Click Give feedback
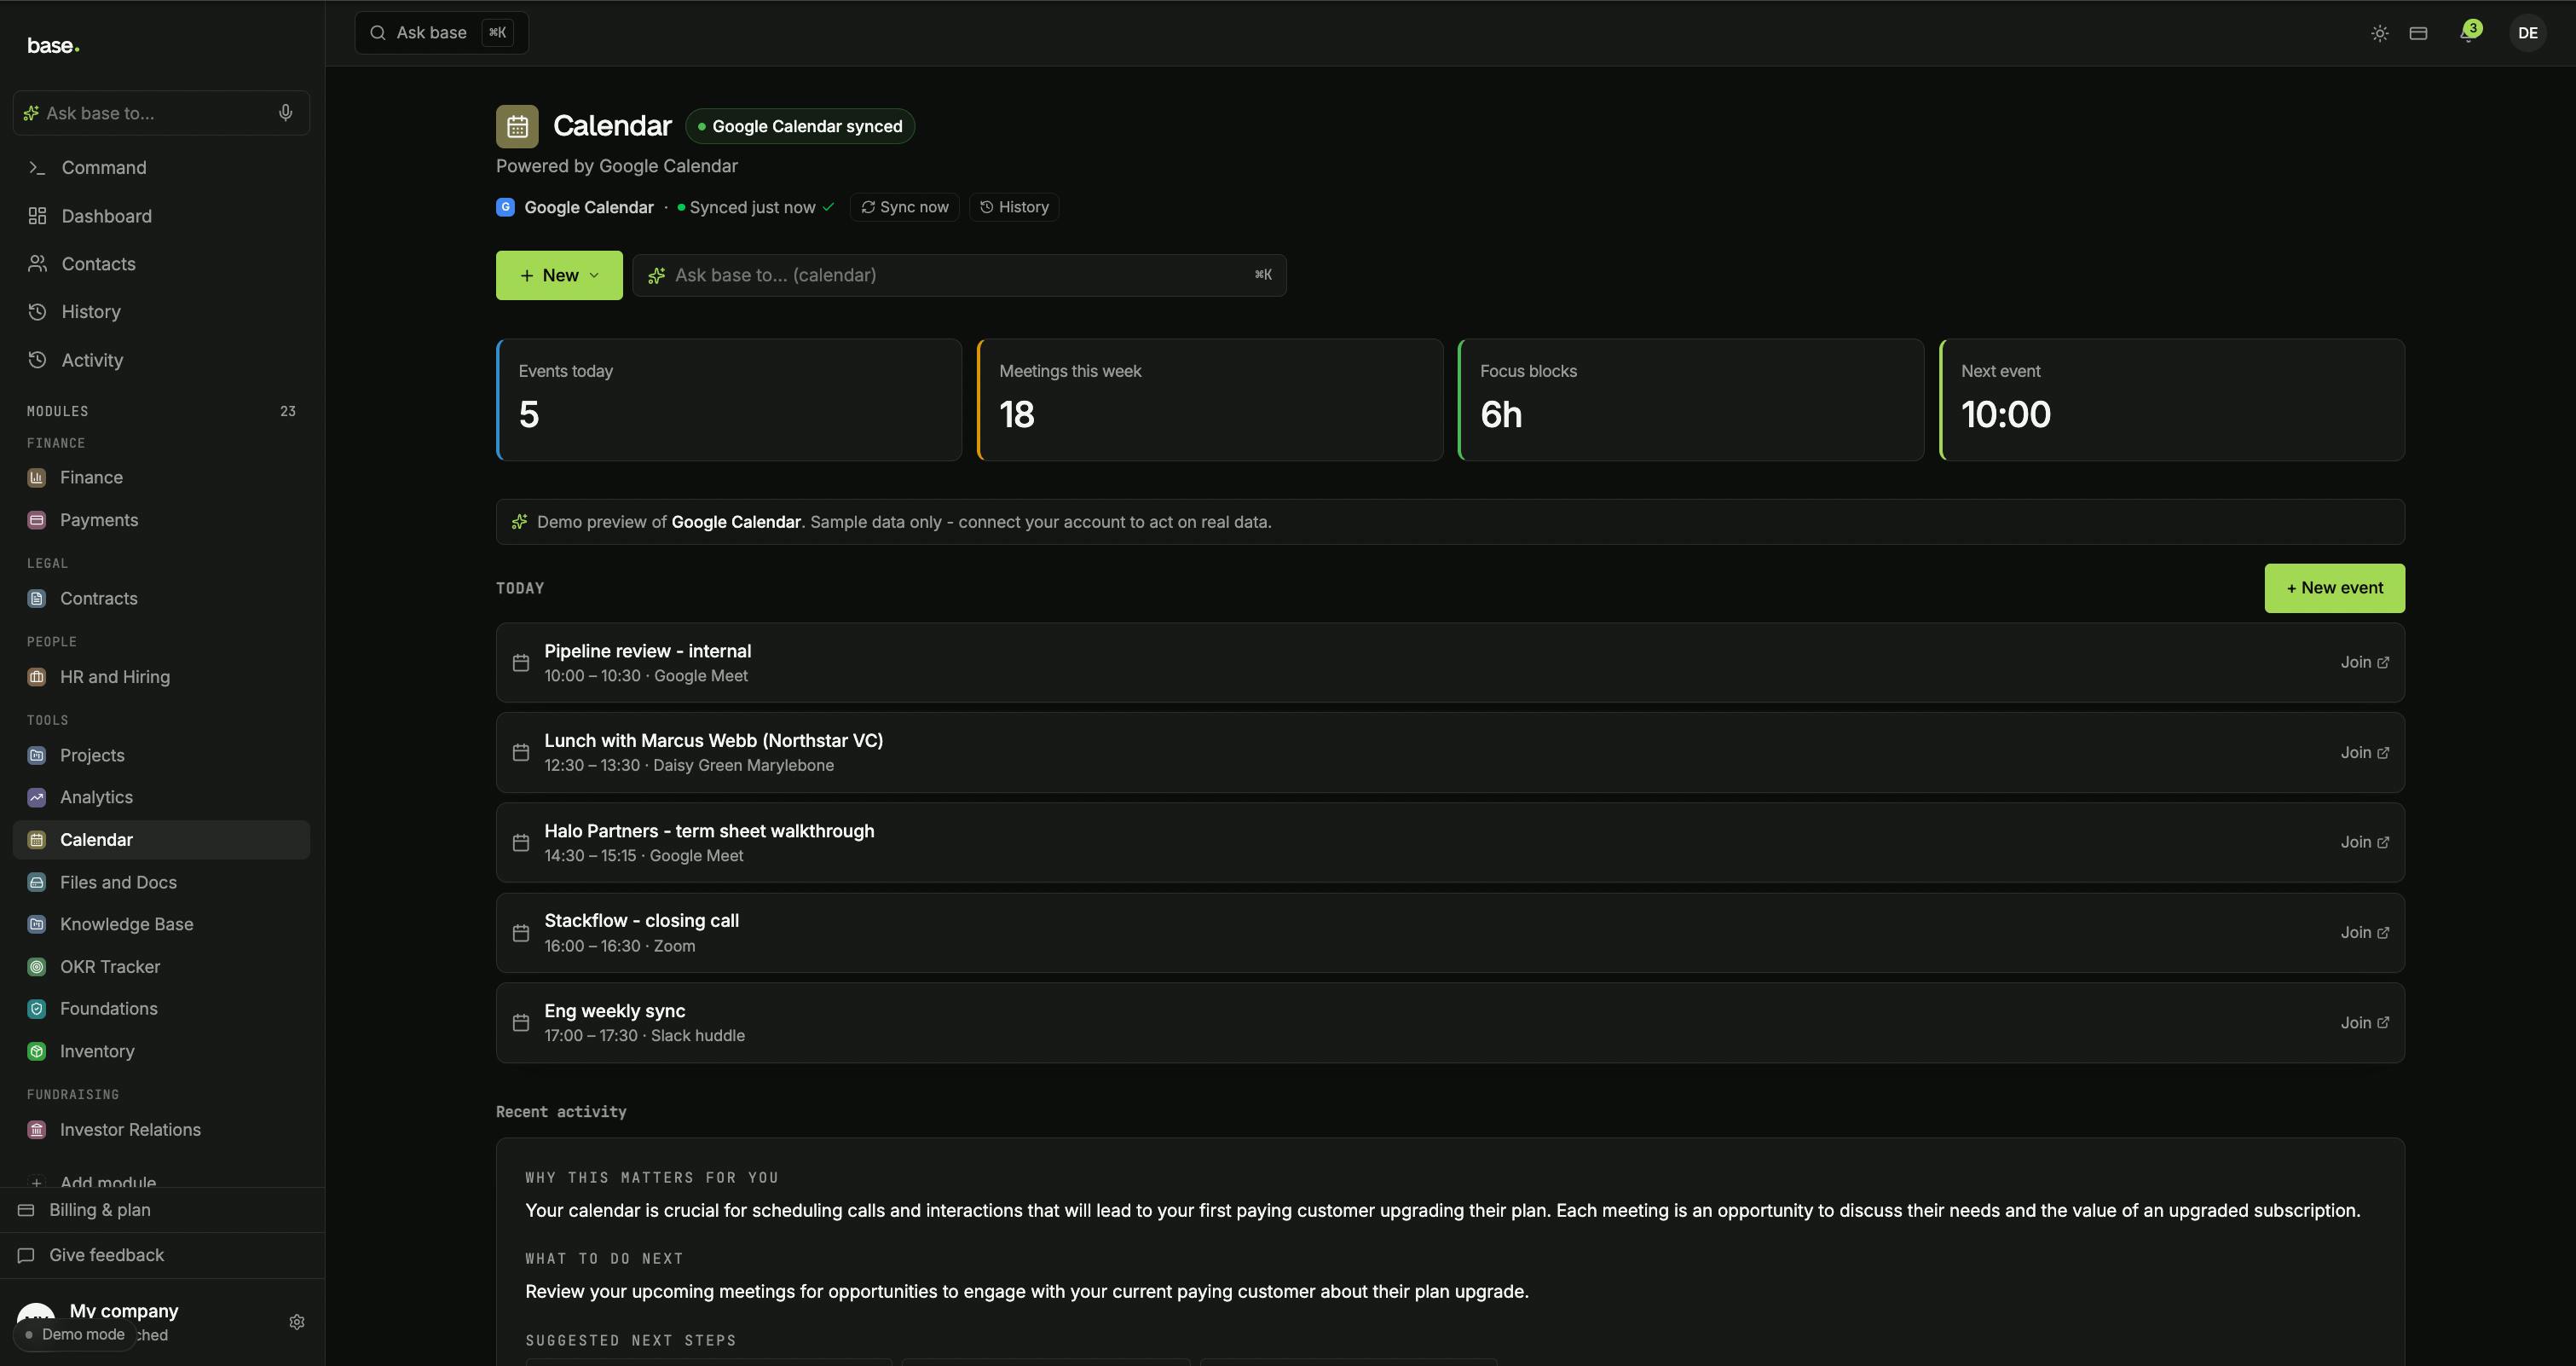The width and height of the screenshot is (2576, 1366). pyautogui.click(x=161, y=1255)
